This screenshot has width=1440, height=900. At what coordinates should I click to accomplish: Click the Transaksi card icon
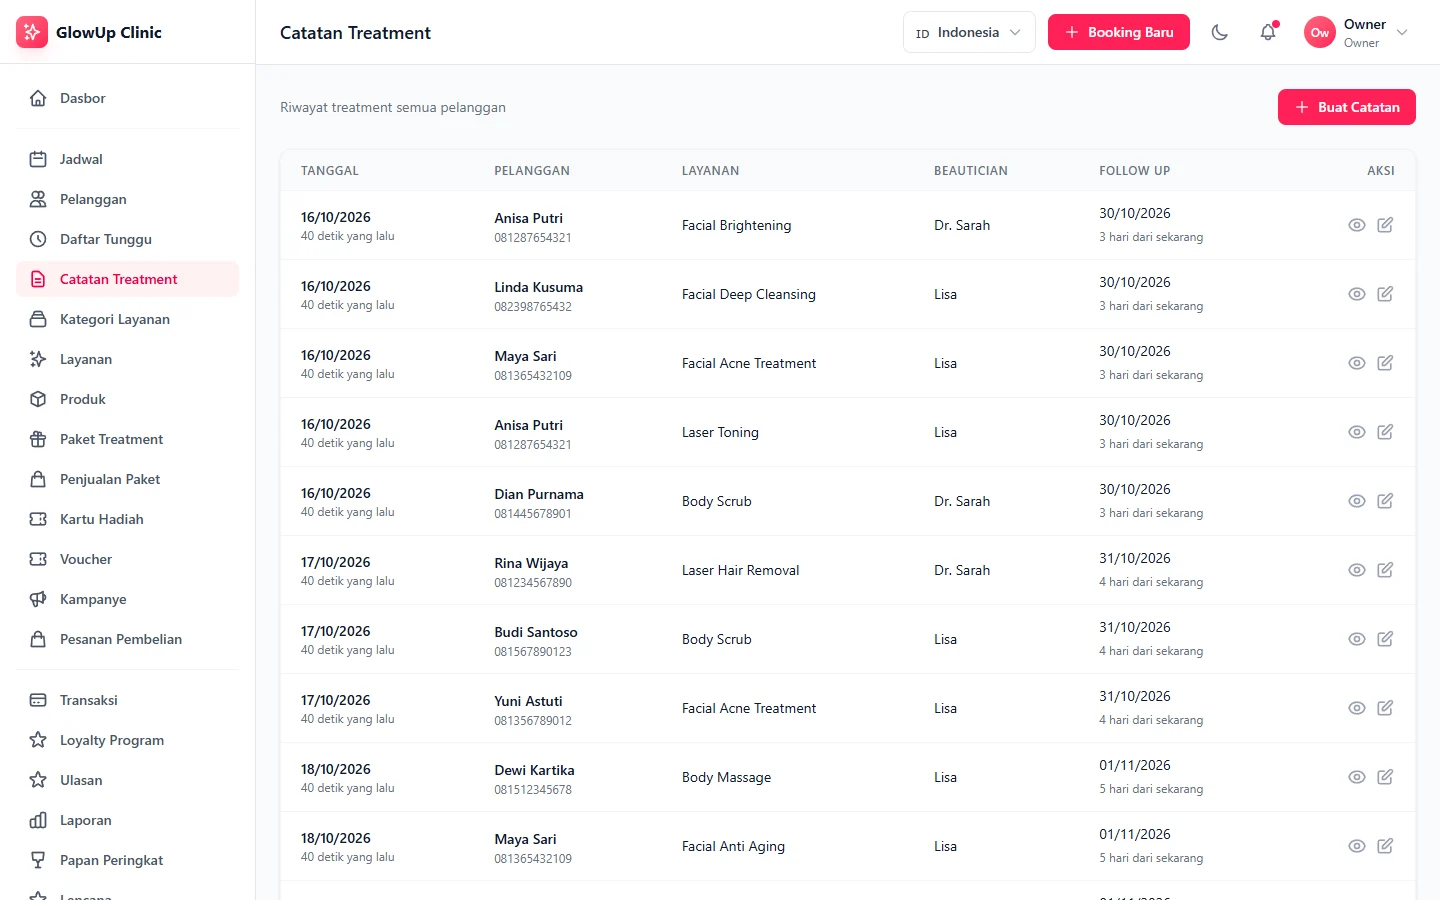click(x=38, y=700)
